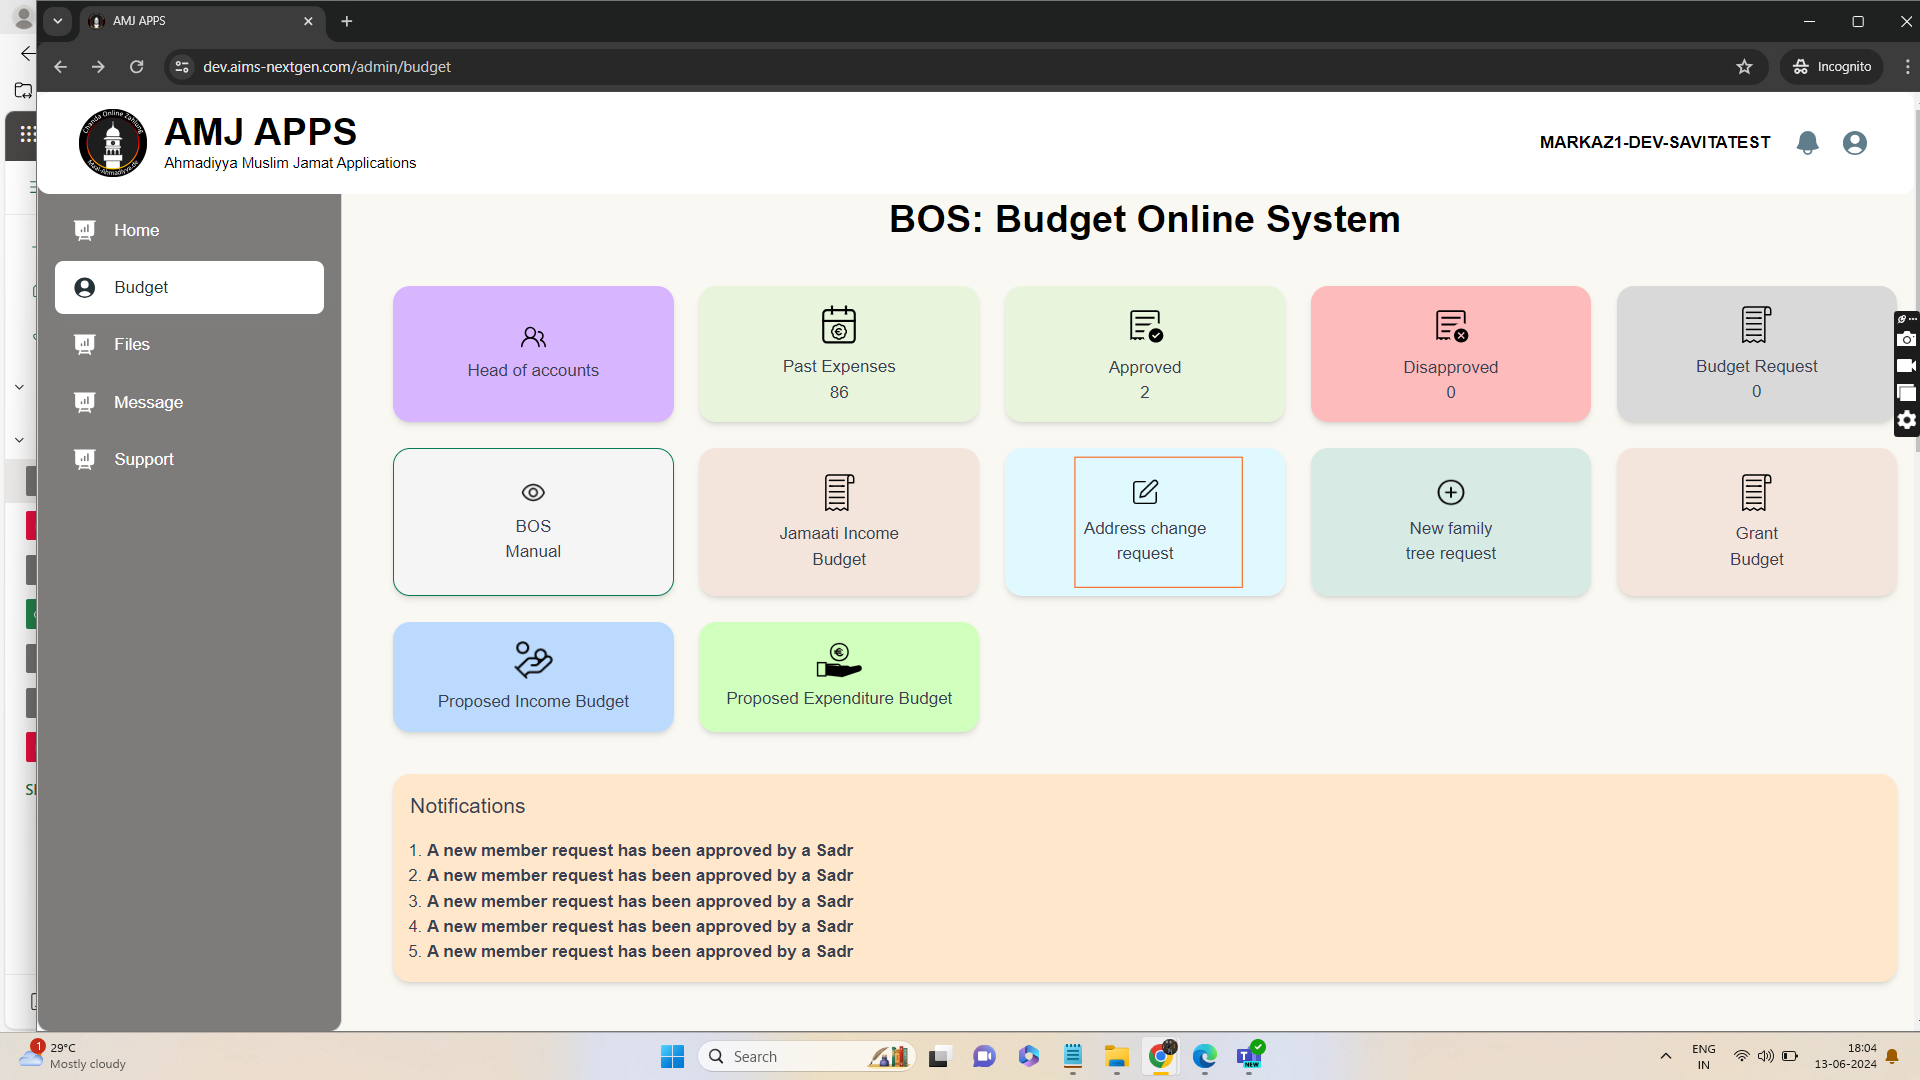This screenshot has width=1920, height=1080.
Task: Open the overlay settings gear icon
Action: pyautogui.click(x=1907, y=420)
